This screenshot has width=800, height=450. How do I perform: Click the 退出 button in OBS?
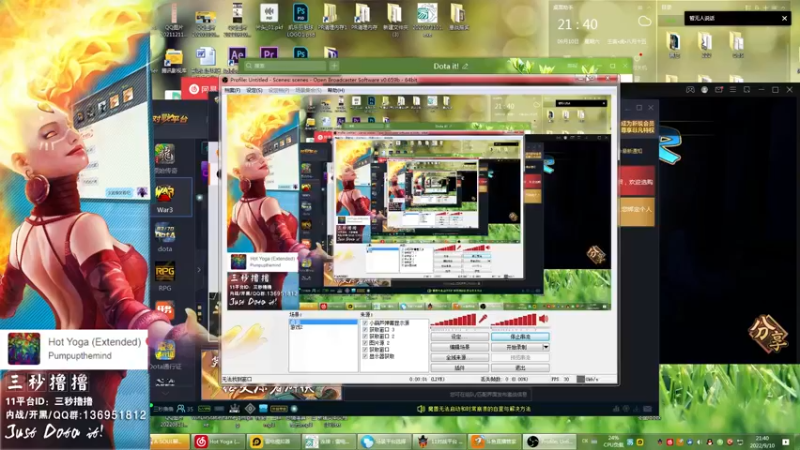520,367
